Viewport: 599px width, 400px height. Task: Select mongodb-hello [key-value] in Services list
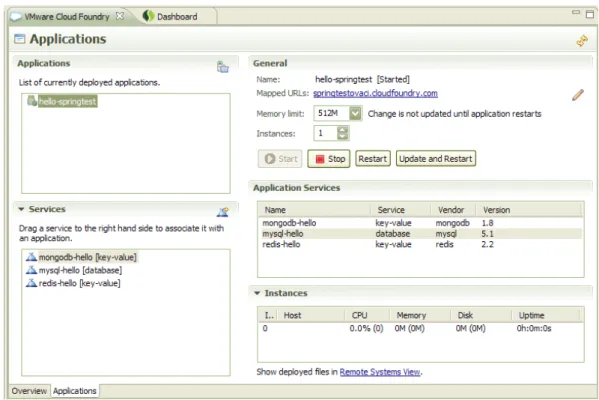(x=87, y=257)
